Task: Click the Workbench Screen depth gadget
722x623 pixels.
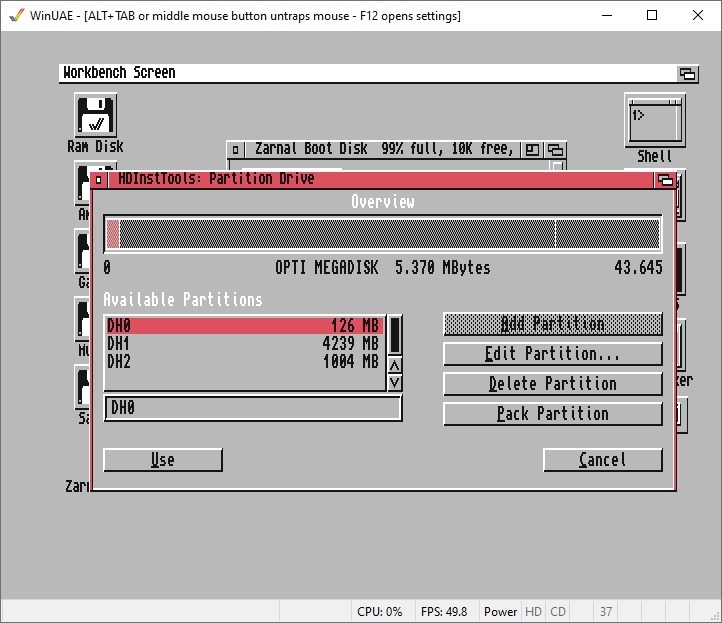Action: click(x=687, y=74)
